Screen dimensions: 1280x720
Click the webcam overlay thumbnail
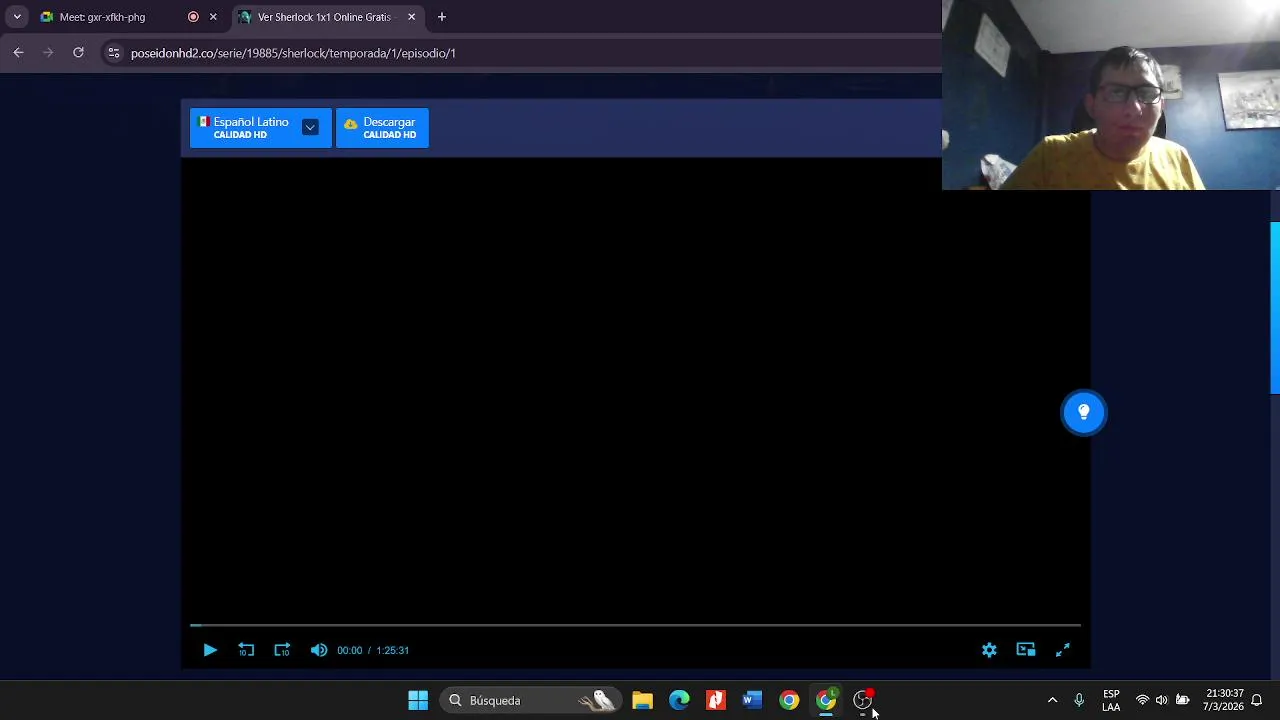coord(1111,95)
